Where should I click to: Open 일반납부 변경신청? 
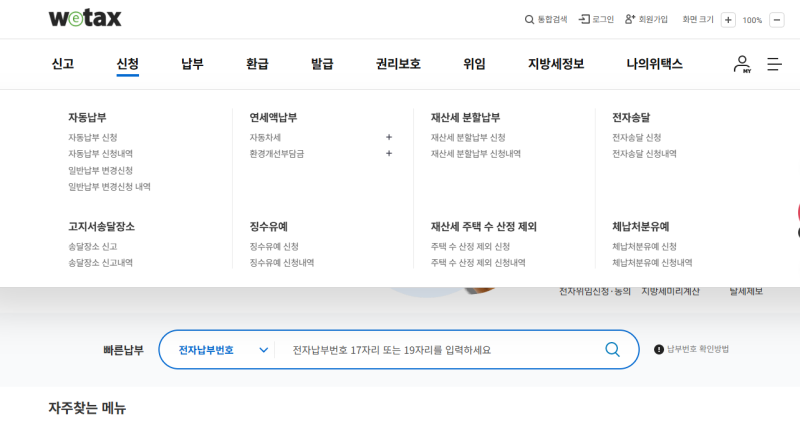(x=101, y=170)
